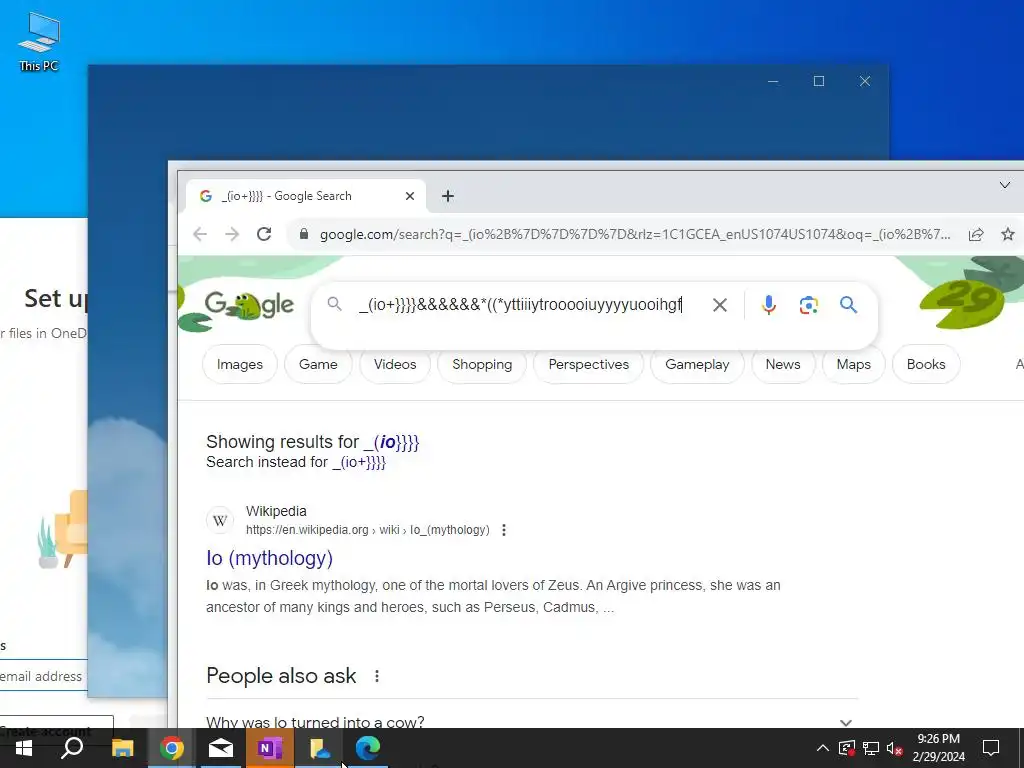
Task: Click the Chrome address bar URL
Action: [635, 234]
